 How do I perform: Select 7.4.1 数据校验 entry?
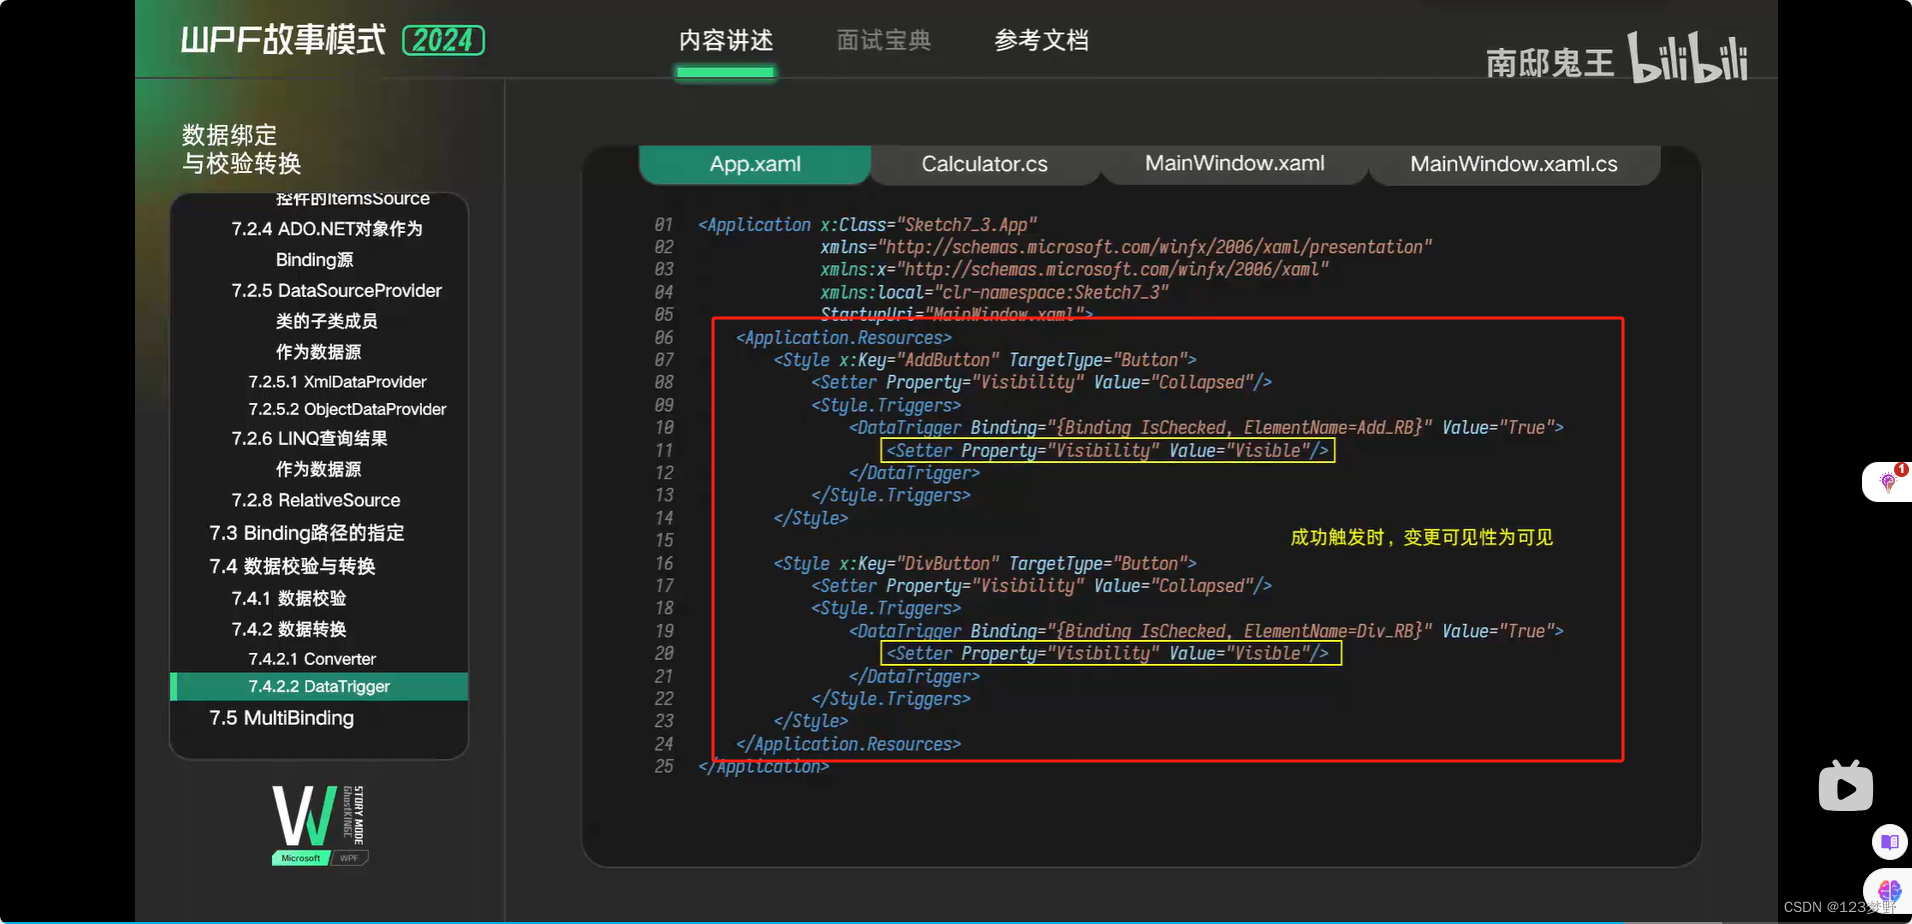click(x=289, y=598)
